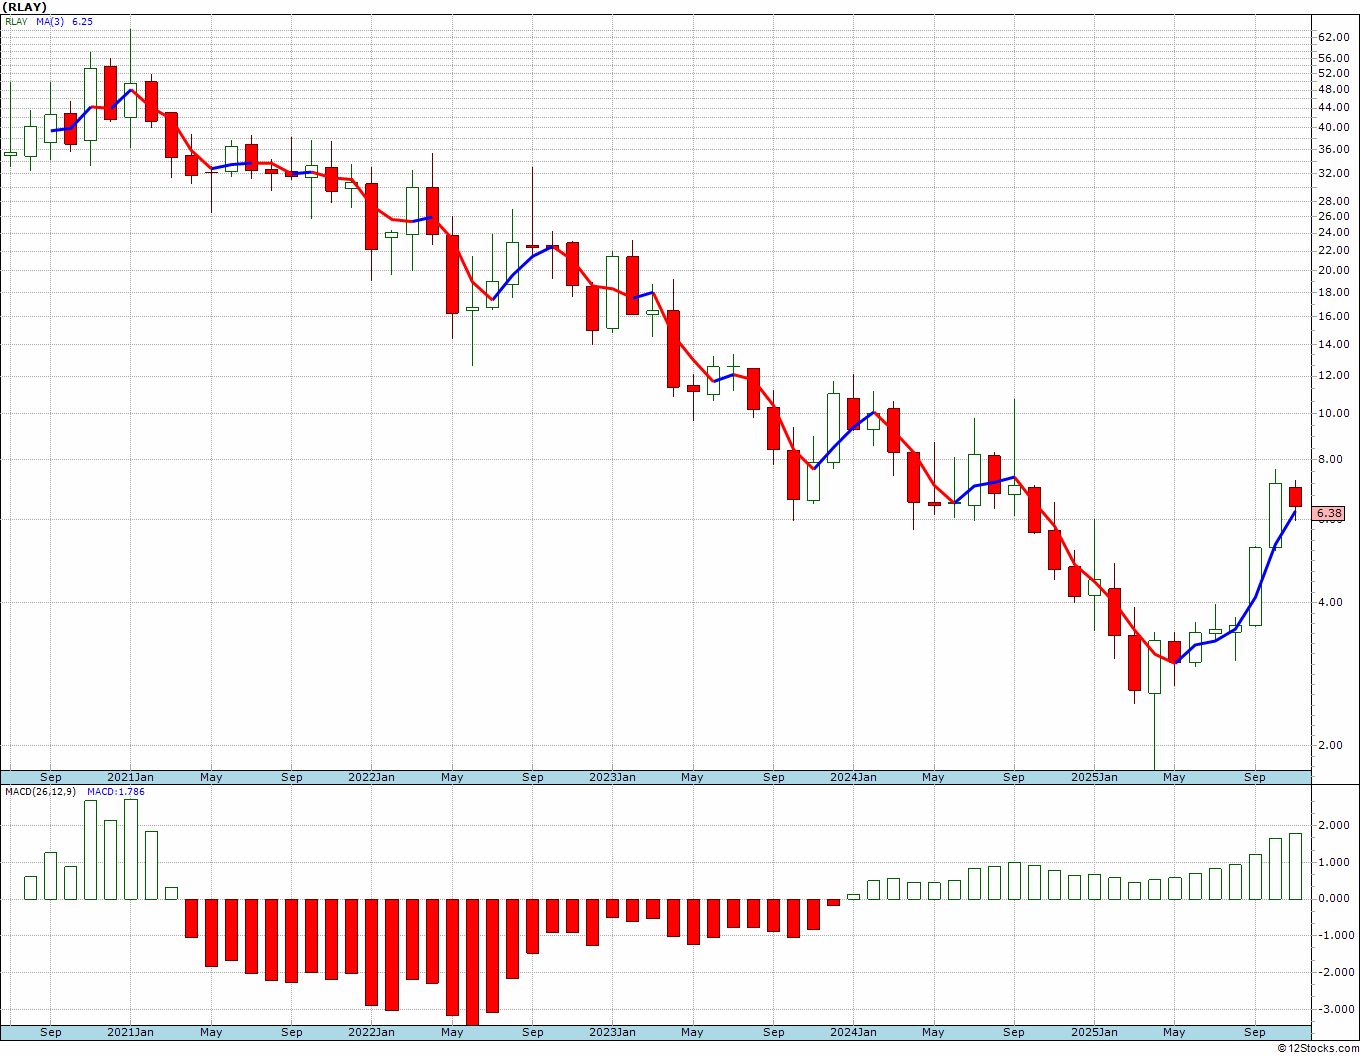Select the 18.00 price axis label
The height and width of the screenshot is (1056, 1360).
(1333, 292)
